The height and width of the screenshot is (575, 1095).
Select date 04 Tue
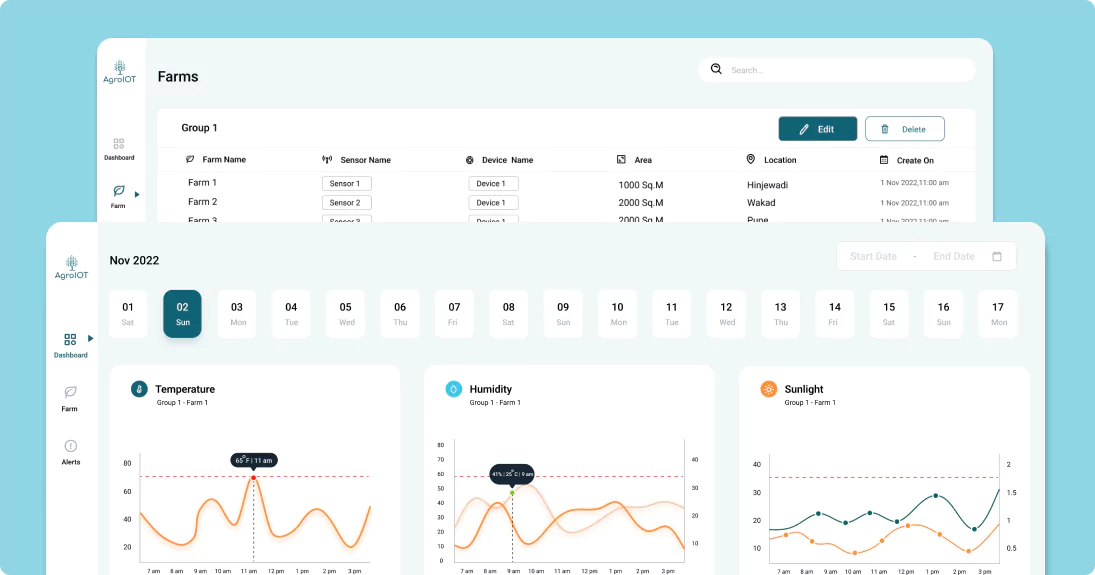click(x=291, y=314)
